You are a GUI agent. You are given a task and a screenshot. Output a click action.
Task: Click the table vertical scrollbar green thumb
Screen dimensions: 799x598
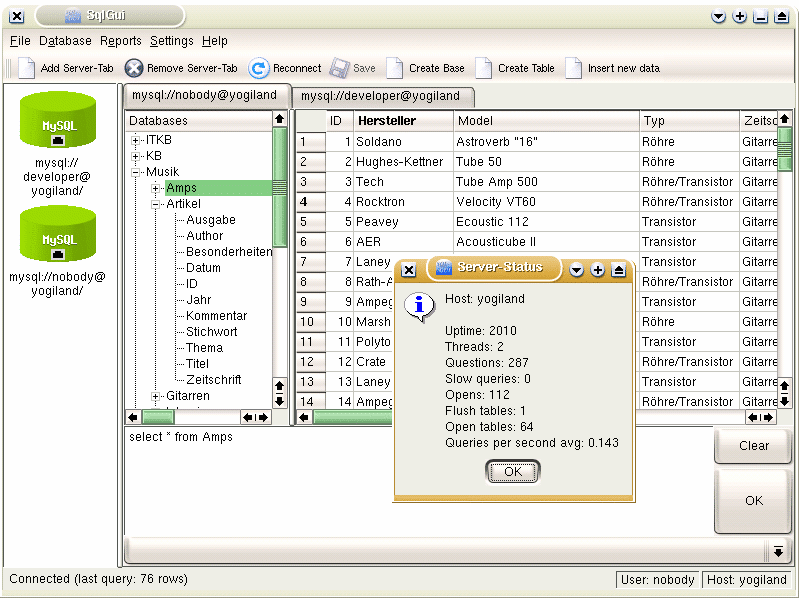tap(784, 149)
